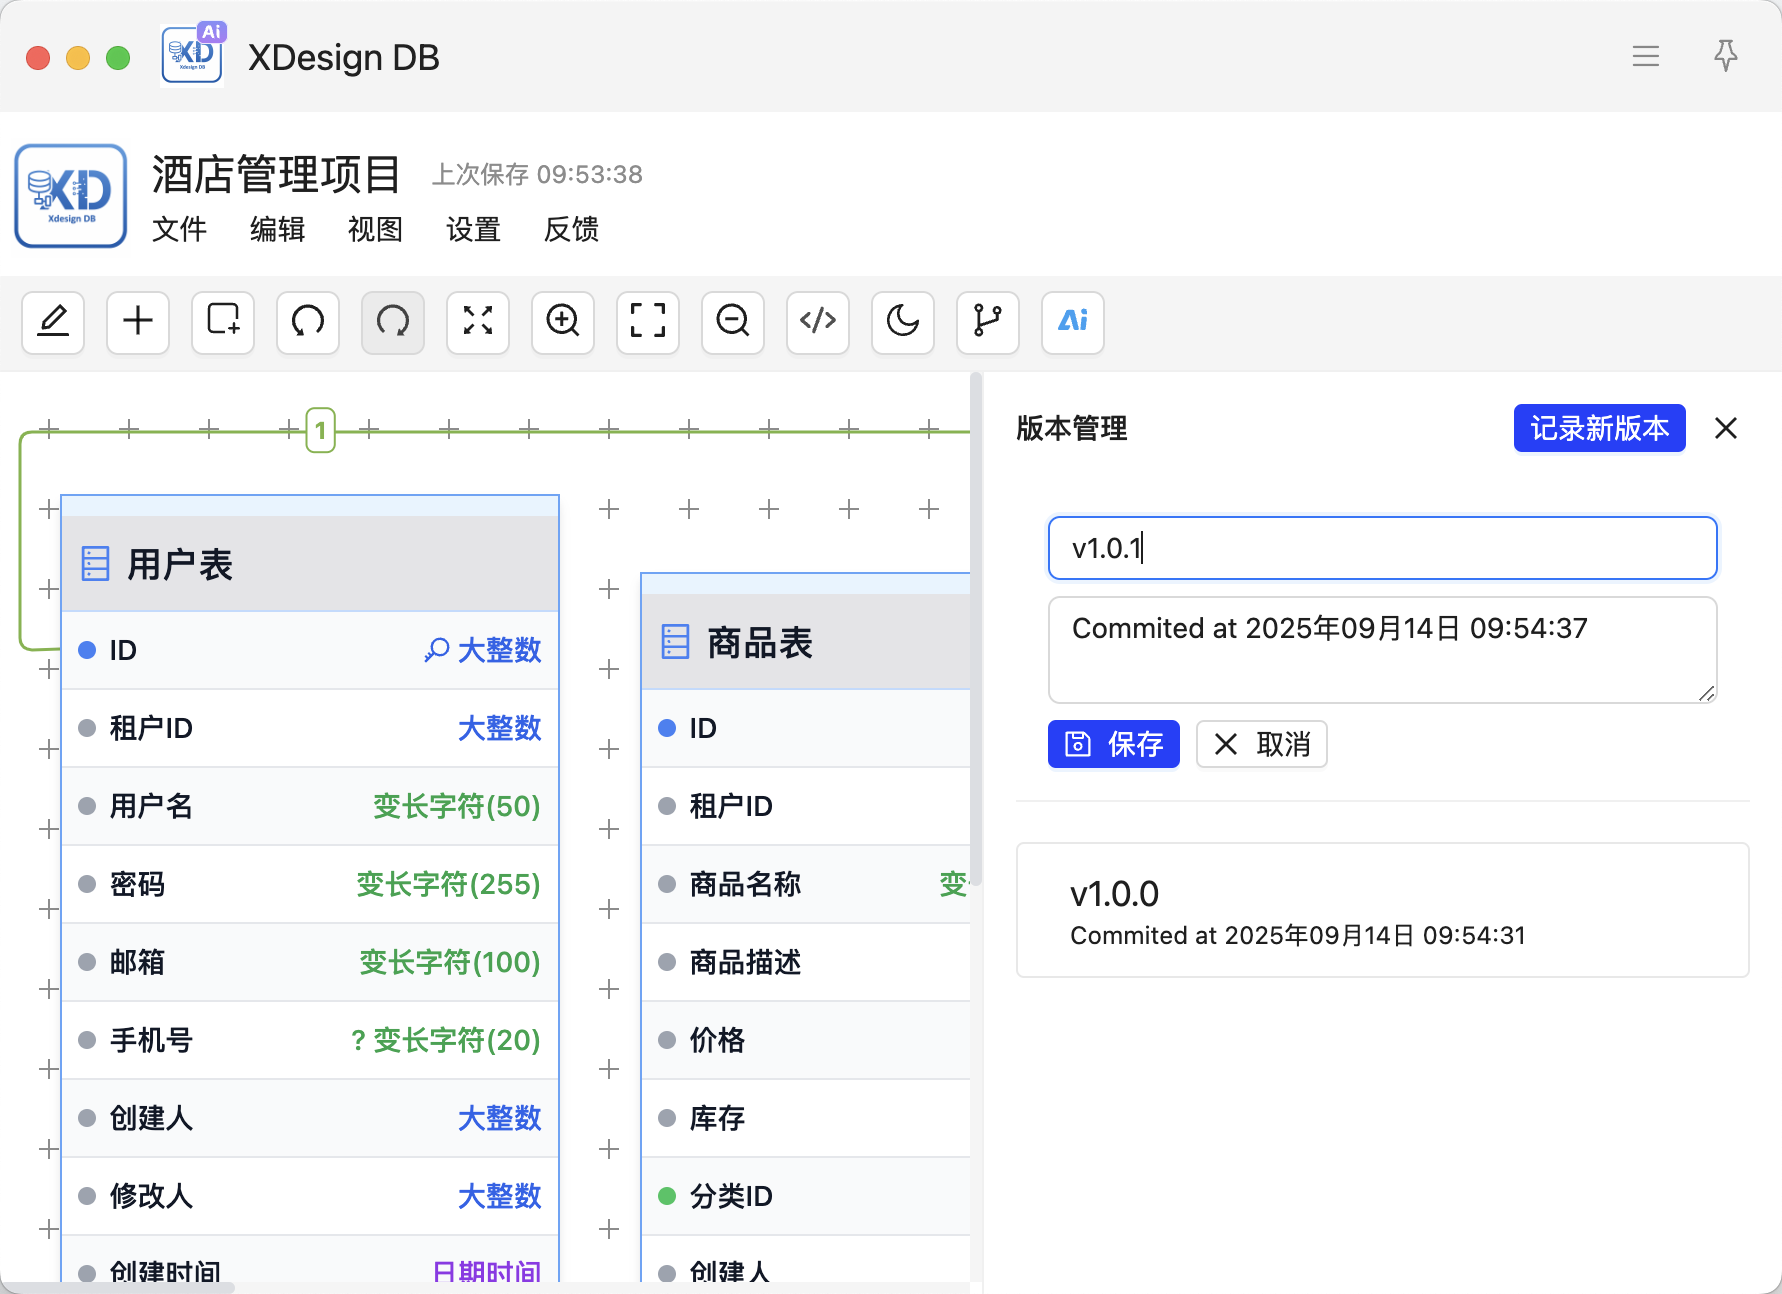This screenshot has width=1782, height=1294.
Task: Click the commit description text area
Action: 1383,650
